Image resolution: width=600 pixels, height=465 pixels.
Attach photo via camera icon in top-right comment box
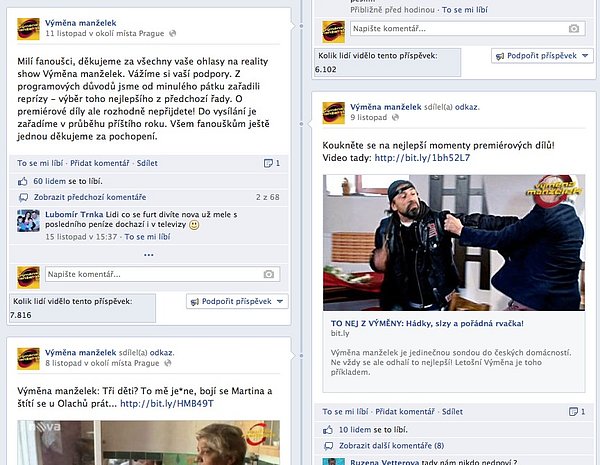click(x=574, y=29)
